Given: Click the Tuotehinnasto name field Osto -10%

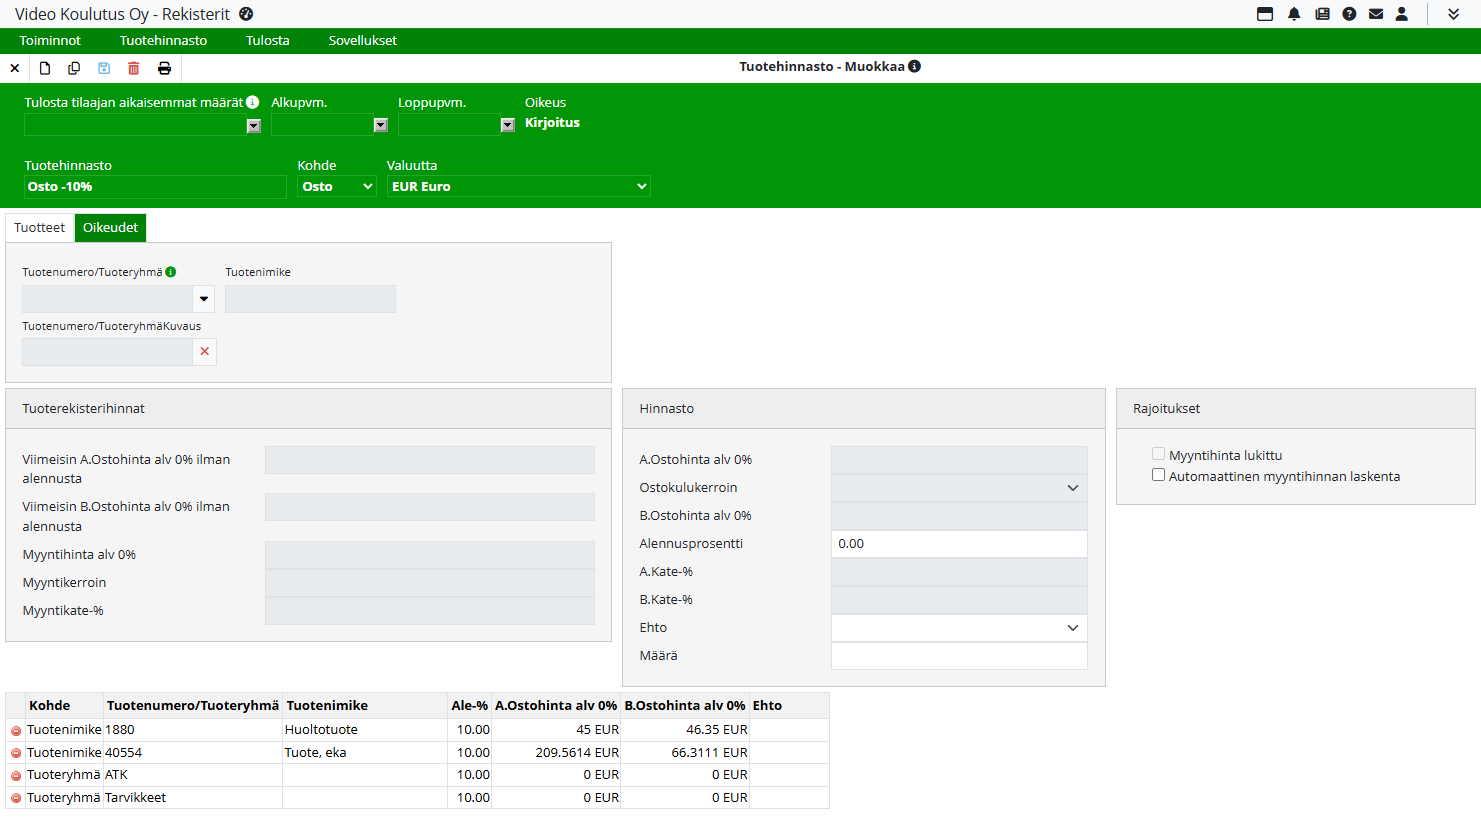Looking at the screenshot, I should pyautogui.click(x=155, y=187).
